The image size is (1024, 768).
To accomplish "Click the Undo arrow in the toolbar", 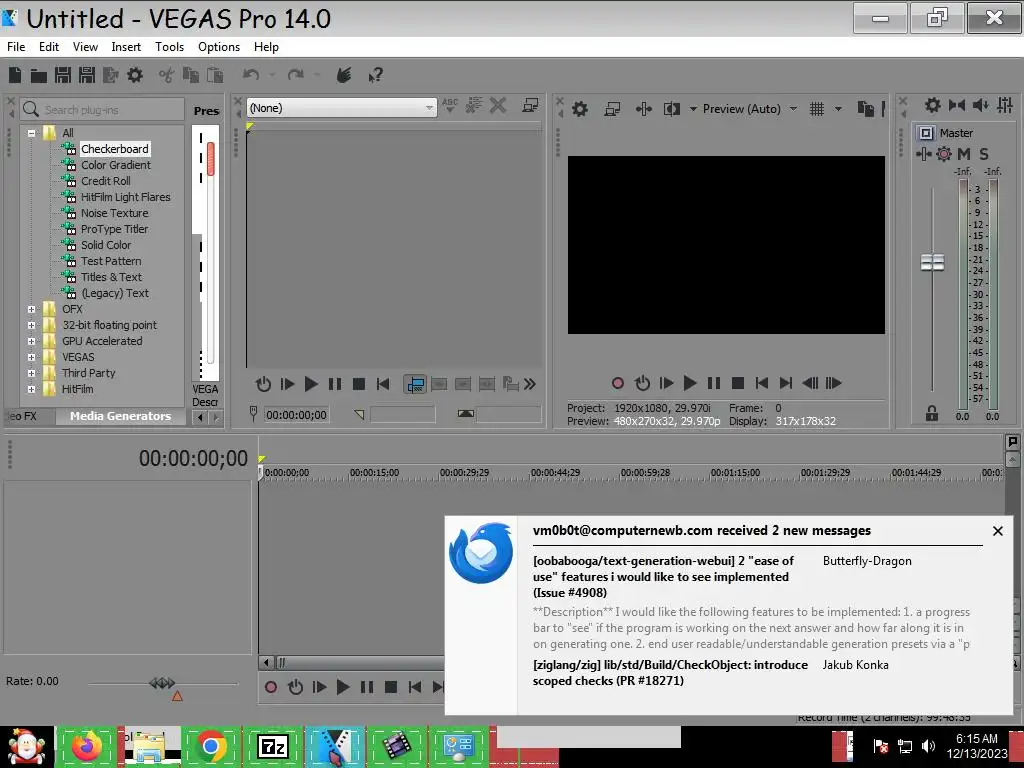I will [x=251, y=75].
